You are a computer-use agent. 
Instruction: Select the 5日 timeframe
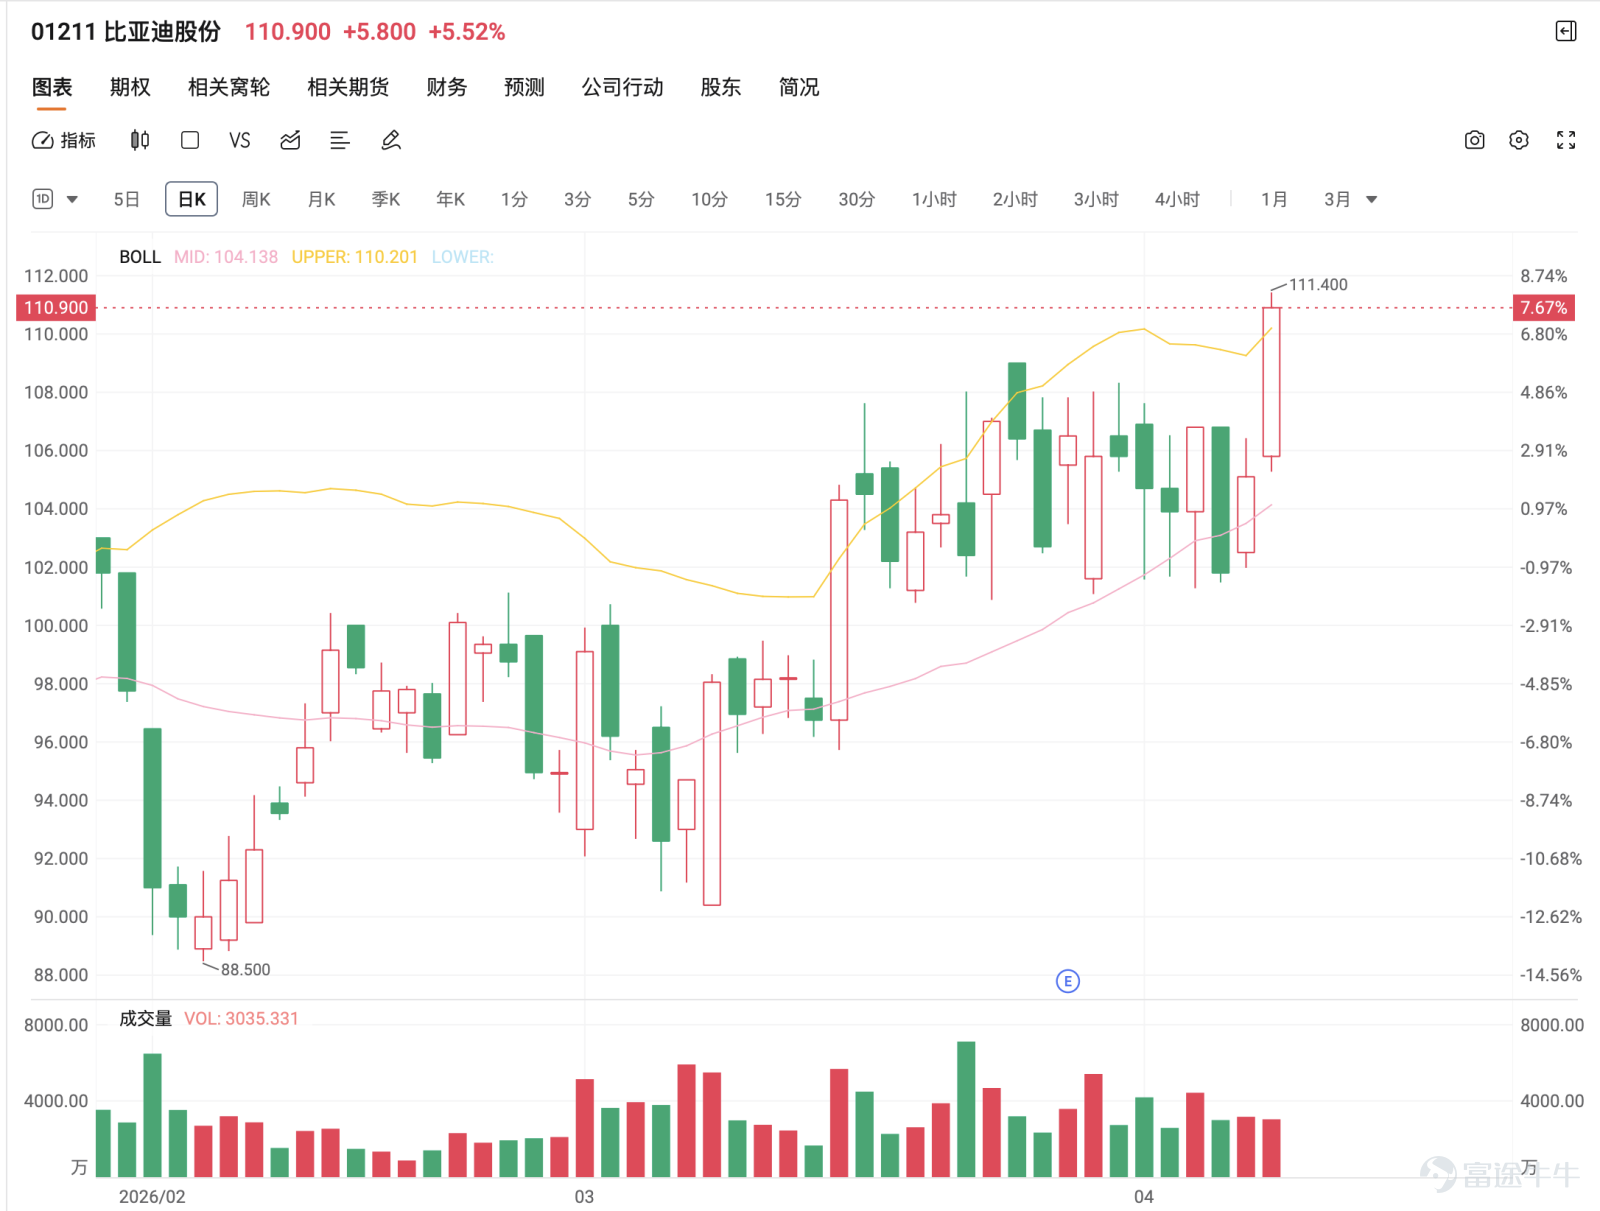coord(127,199)
